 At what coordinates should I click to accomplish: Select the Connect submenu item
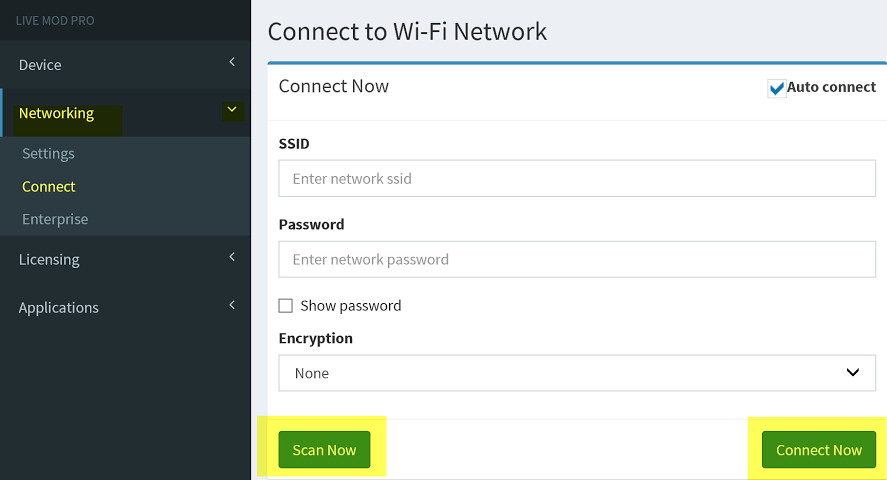(49, 187)
